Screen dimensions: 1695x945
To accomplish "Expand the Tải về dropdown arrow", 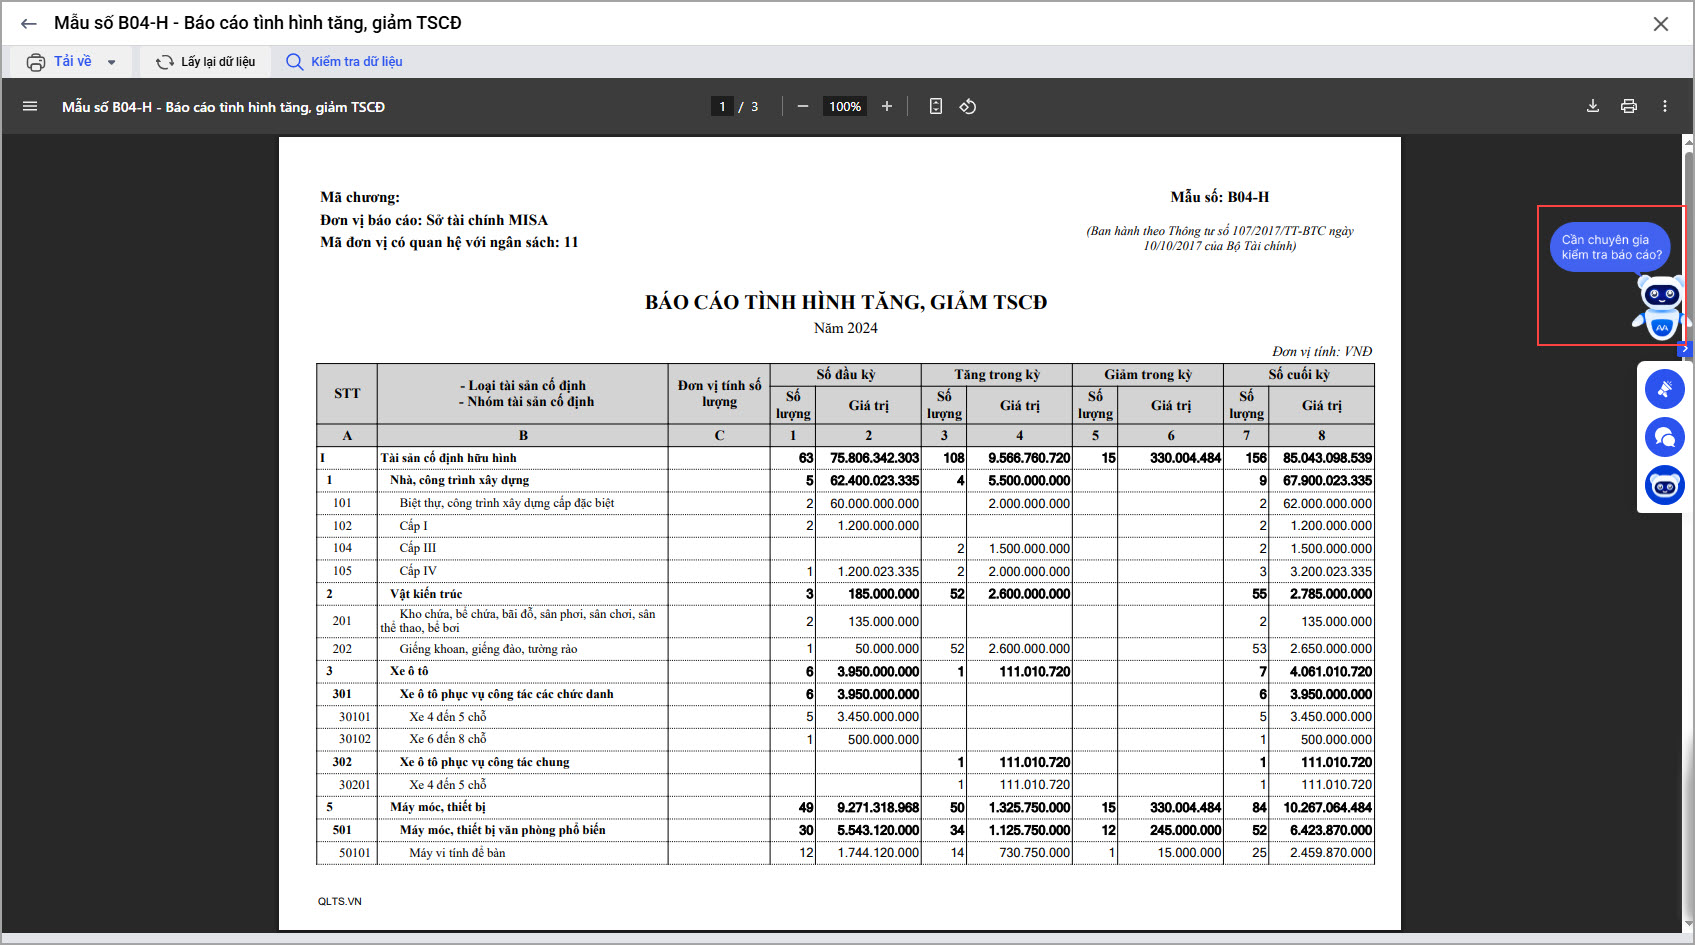I will (x=111, y=62).
